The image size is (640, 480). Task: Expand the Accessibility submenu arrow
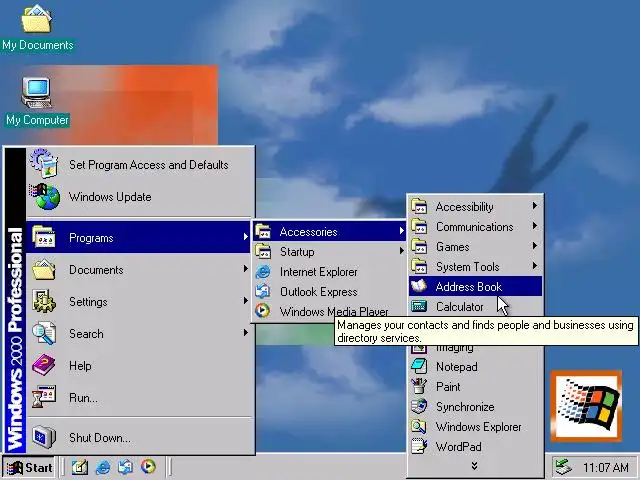point(535,206)
